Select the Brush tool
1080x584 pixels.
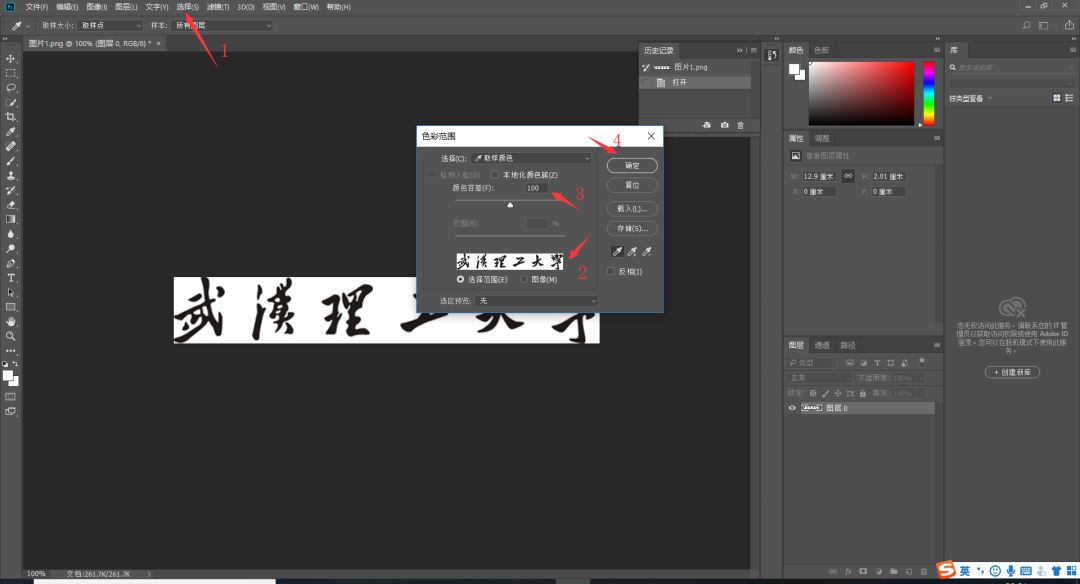pyautogui.click(x=10, y=161)
